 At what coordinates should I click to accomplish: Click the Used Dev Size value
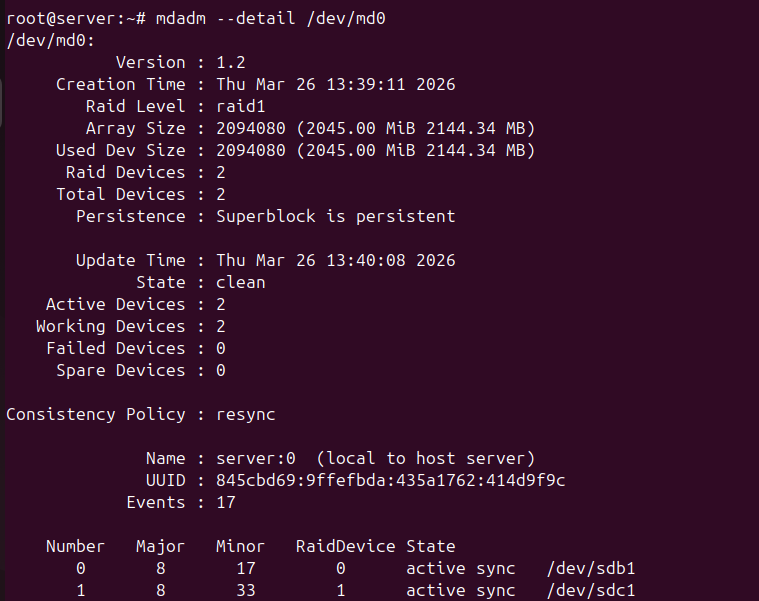pos(375,151)
